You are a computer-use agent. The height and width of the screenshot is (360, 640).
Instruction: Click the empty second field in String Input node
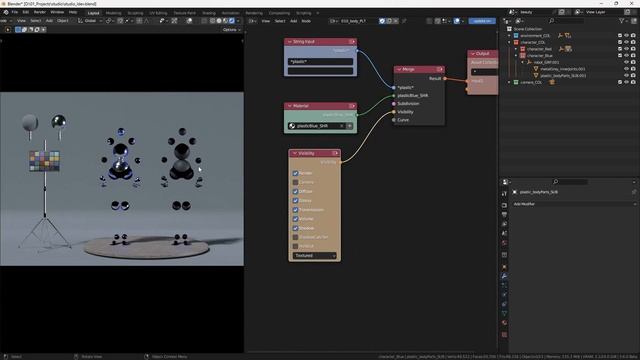[x=320, y=71]
